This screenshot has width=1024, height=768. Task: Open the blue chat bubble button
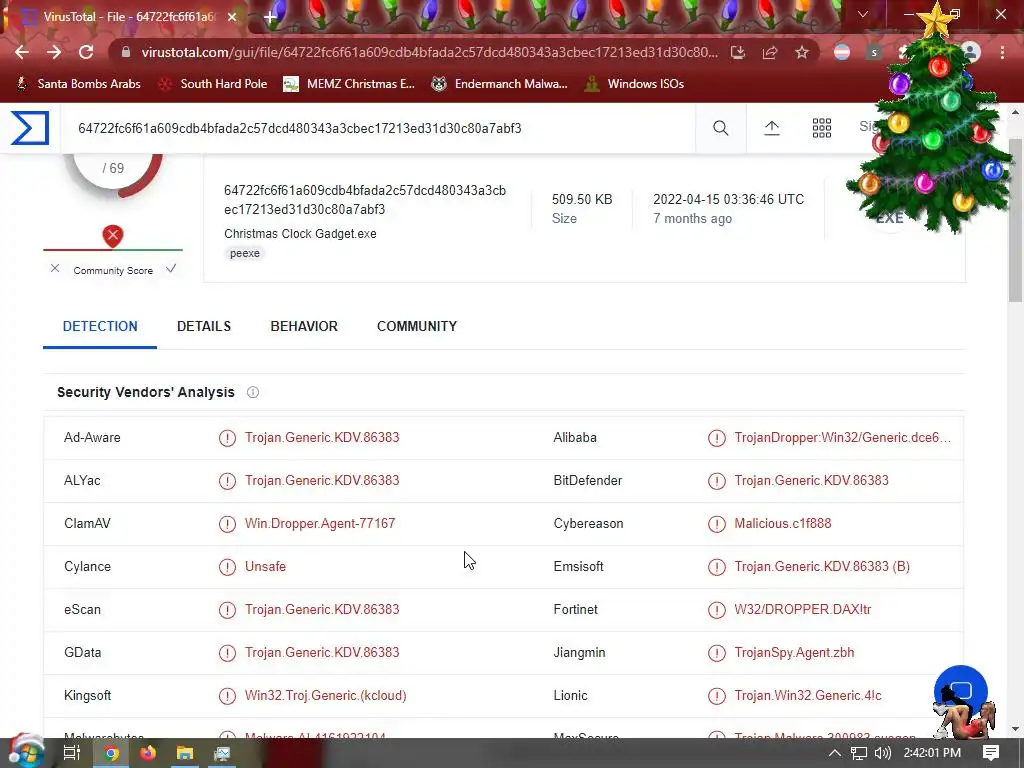[x=961, y=691]
